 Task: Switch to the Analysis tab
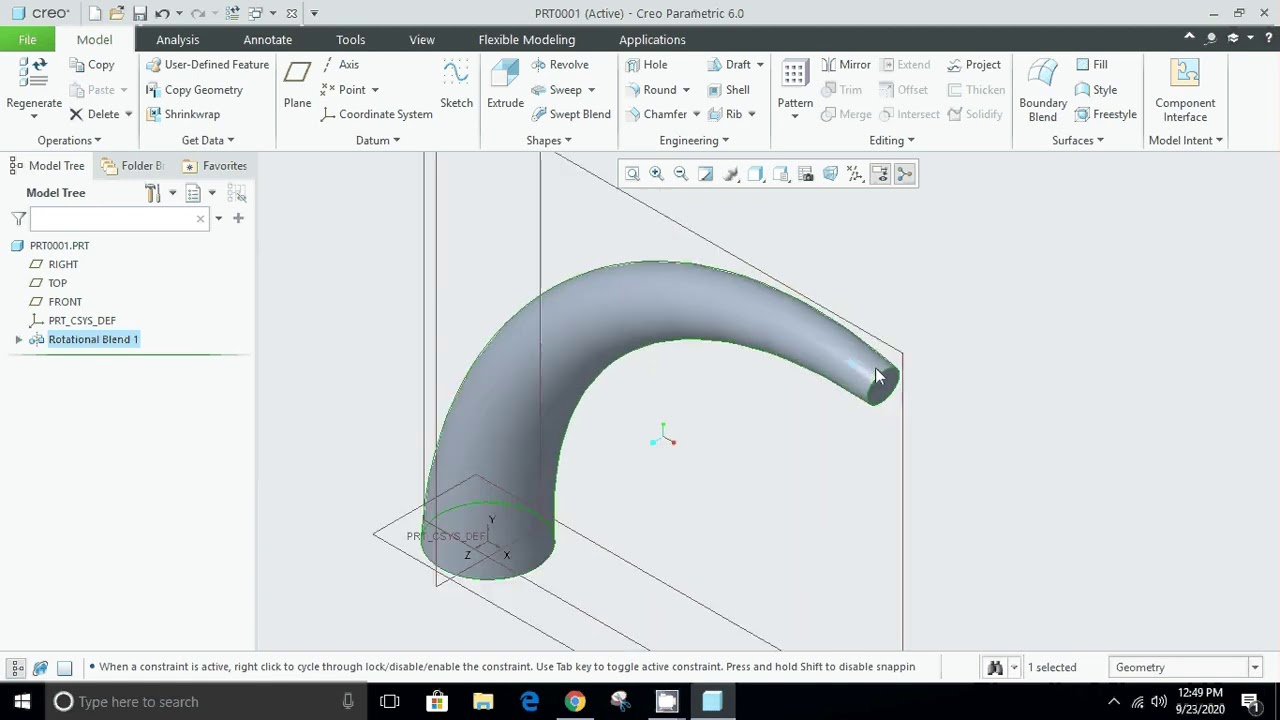[x=177, y=40]
